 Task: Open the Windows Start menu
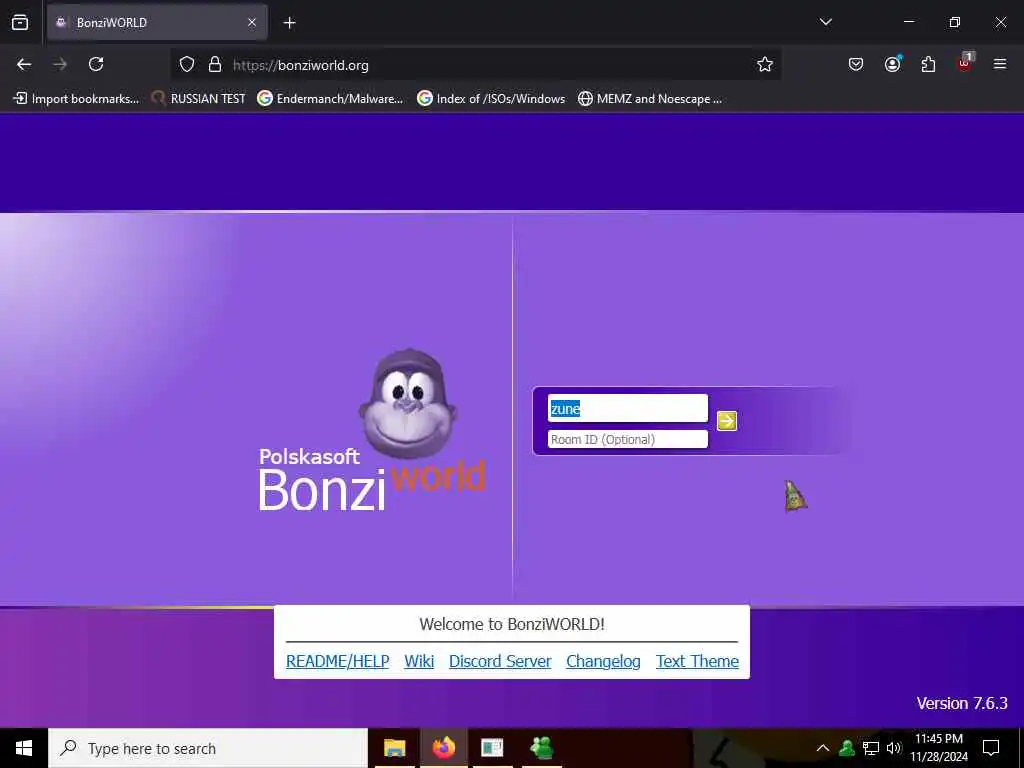[x=24, y=748]
